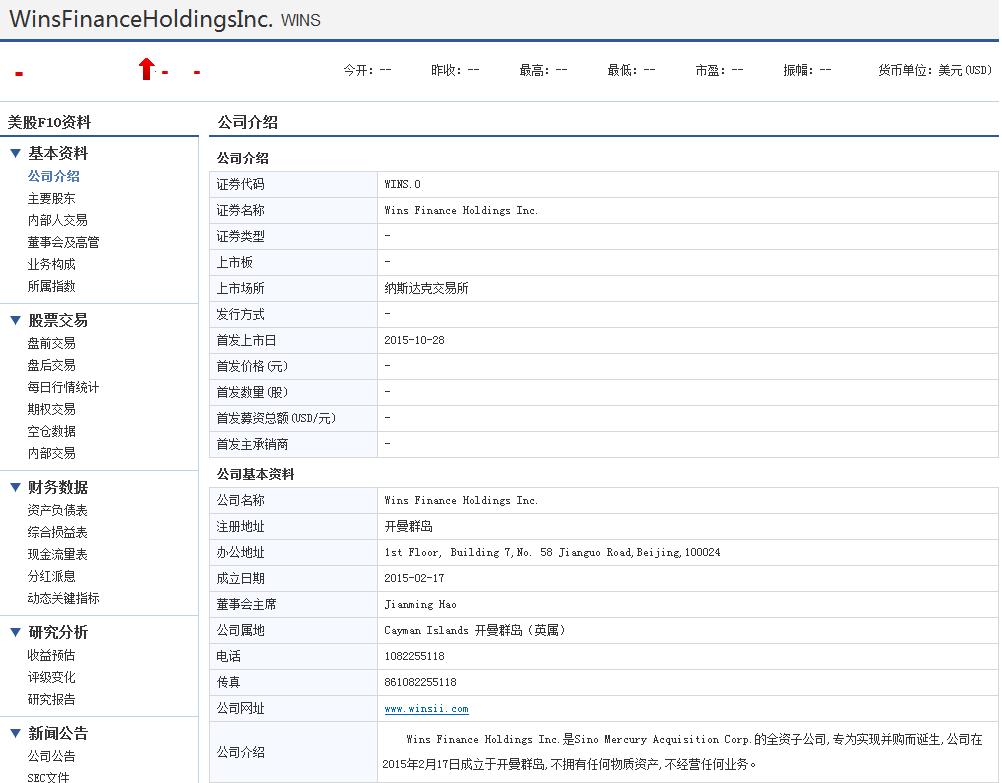Click the 最低 quote field
This screenshot has width=1002, height=783.
(x=631, y=70)
